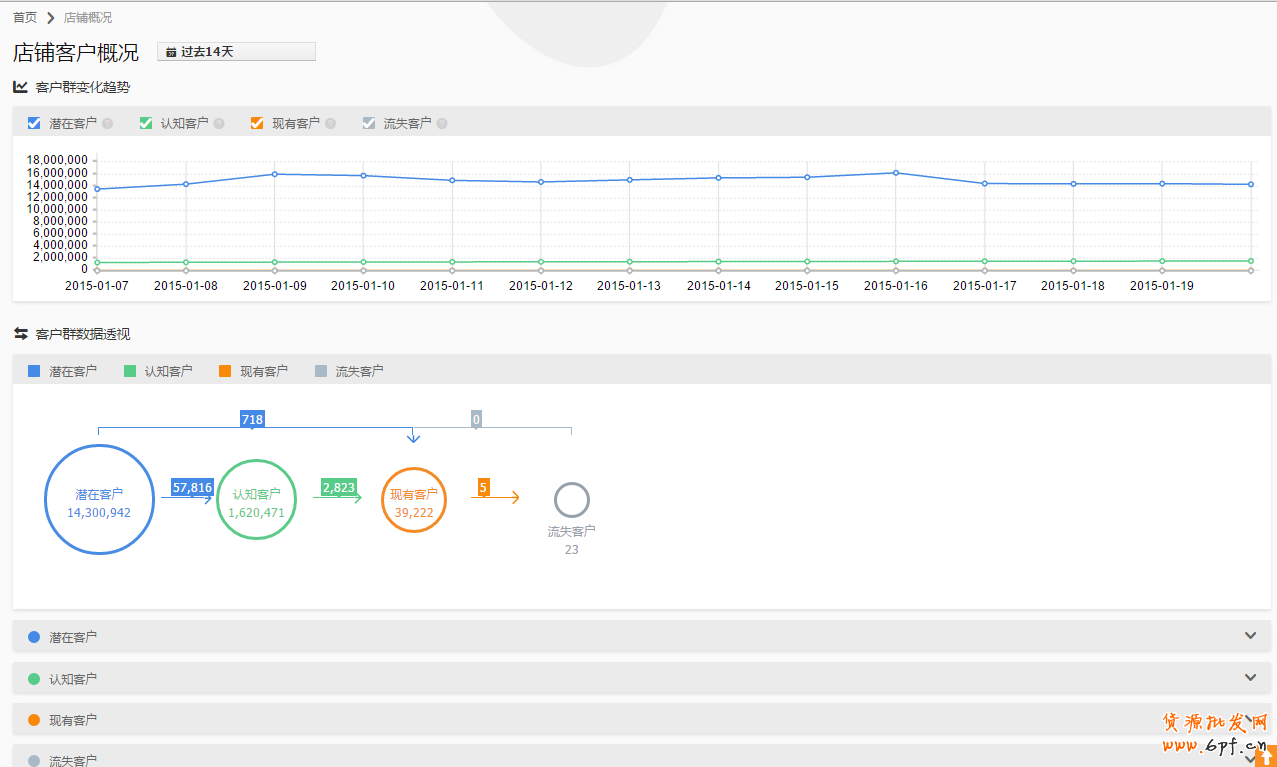
Task: Click the 现有客户 orange circle node
Action: click(414, 500)
